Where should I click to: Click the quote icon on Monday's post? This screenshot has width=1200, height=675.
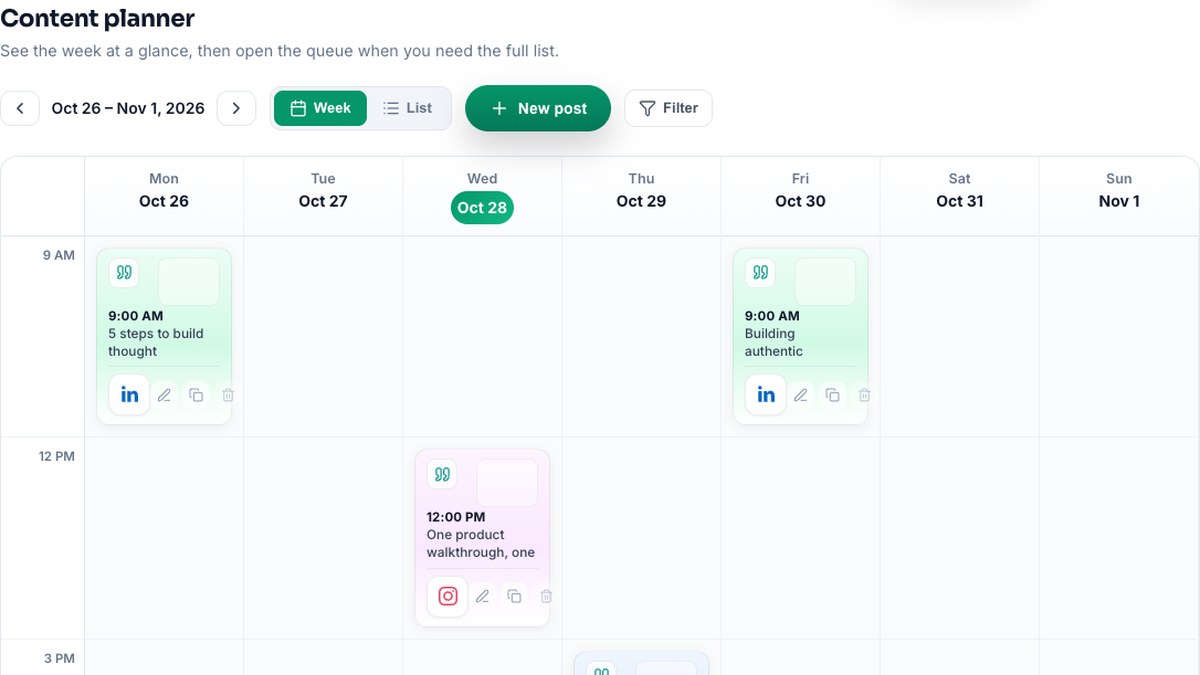tap(124, 273)
